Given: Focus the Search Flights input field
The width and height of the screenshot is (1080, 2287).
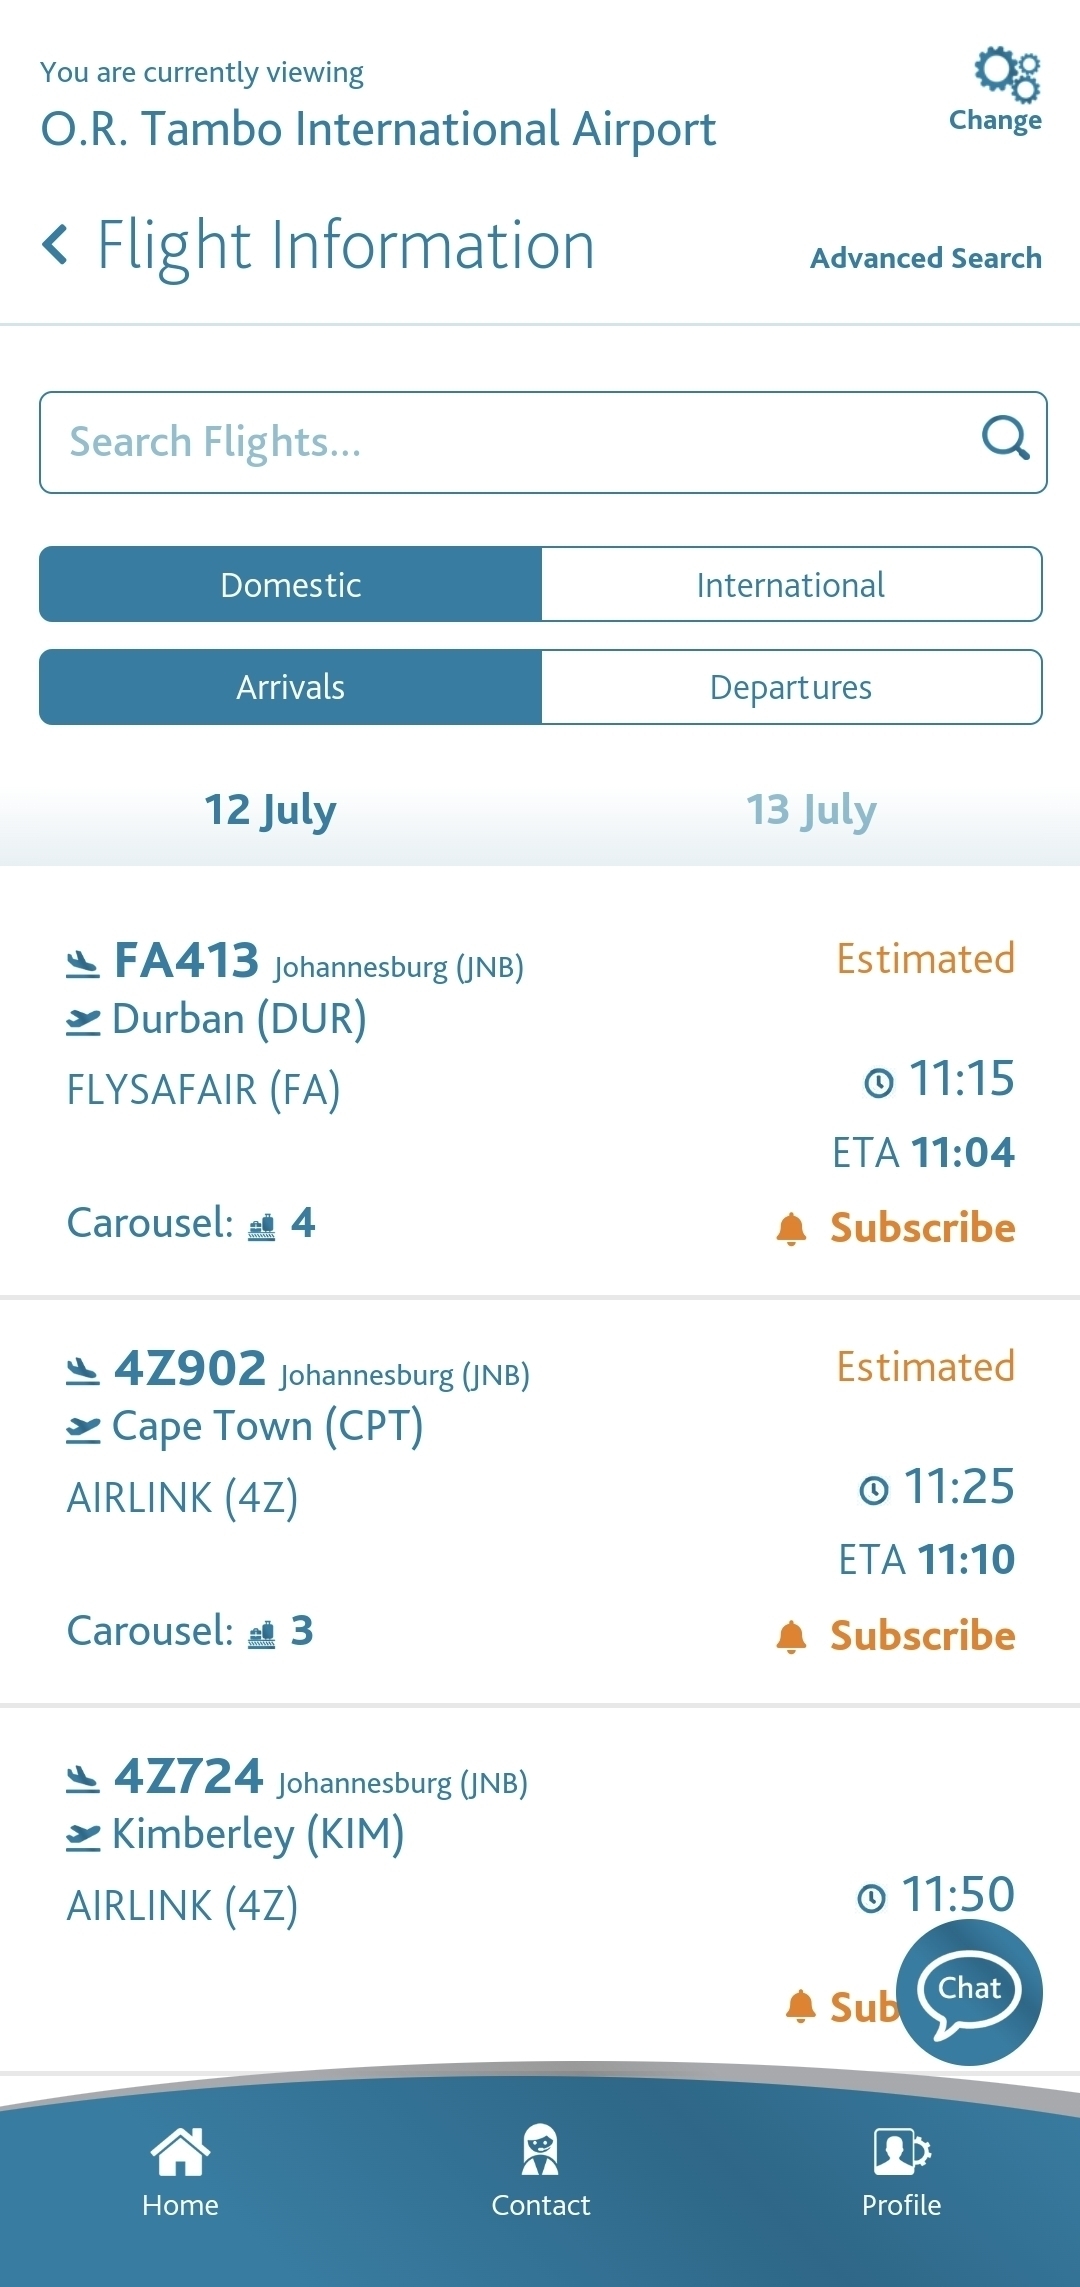Looking at the screenshot, I should click(500, 442).
